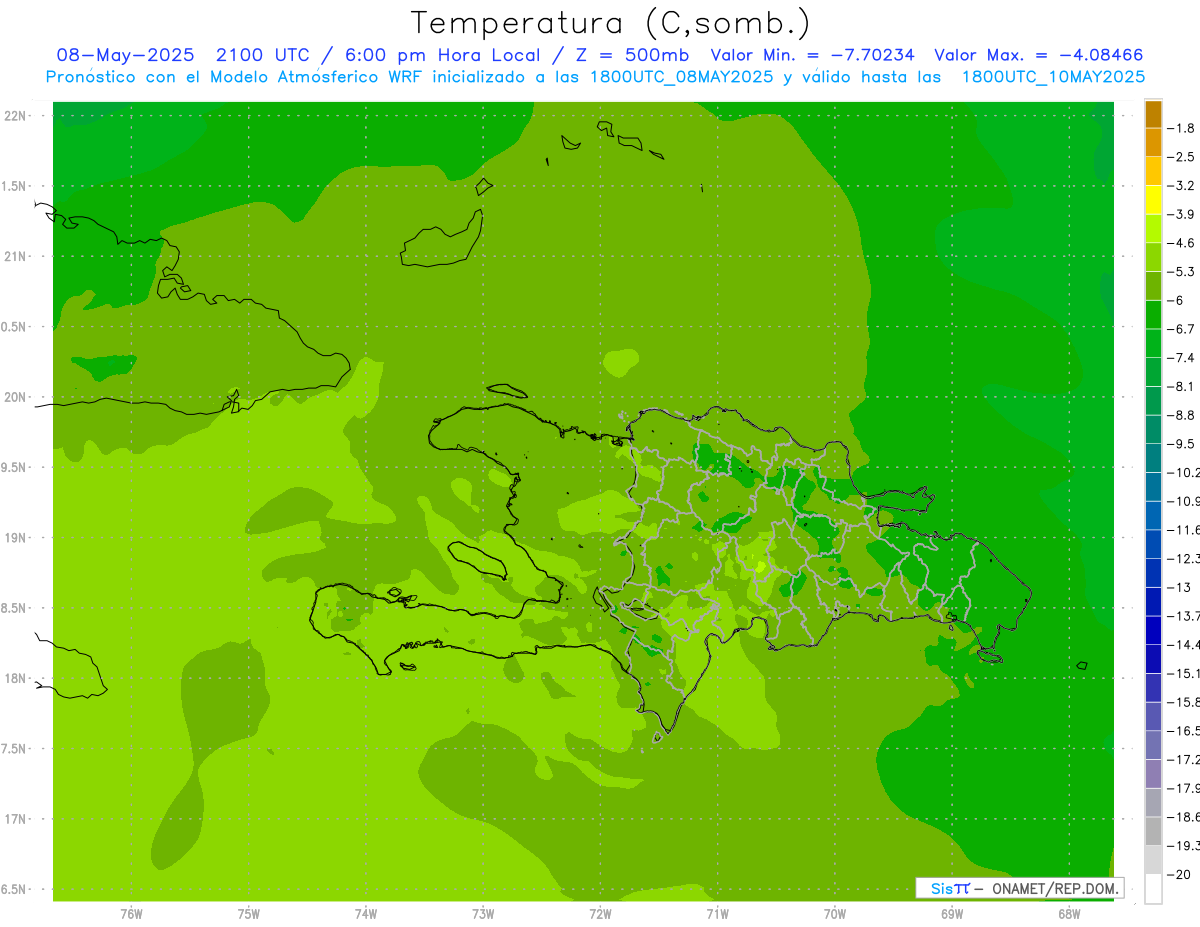Viewport: 1200px width, 927px height.
Task: Click the "19N" latitude label
Action: pyautogui.click(x=15, y=538)
